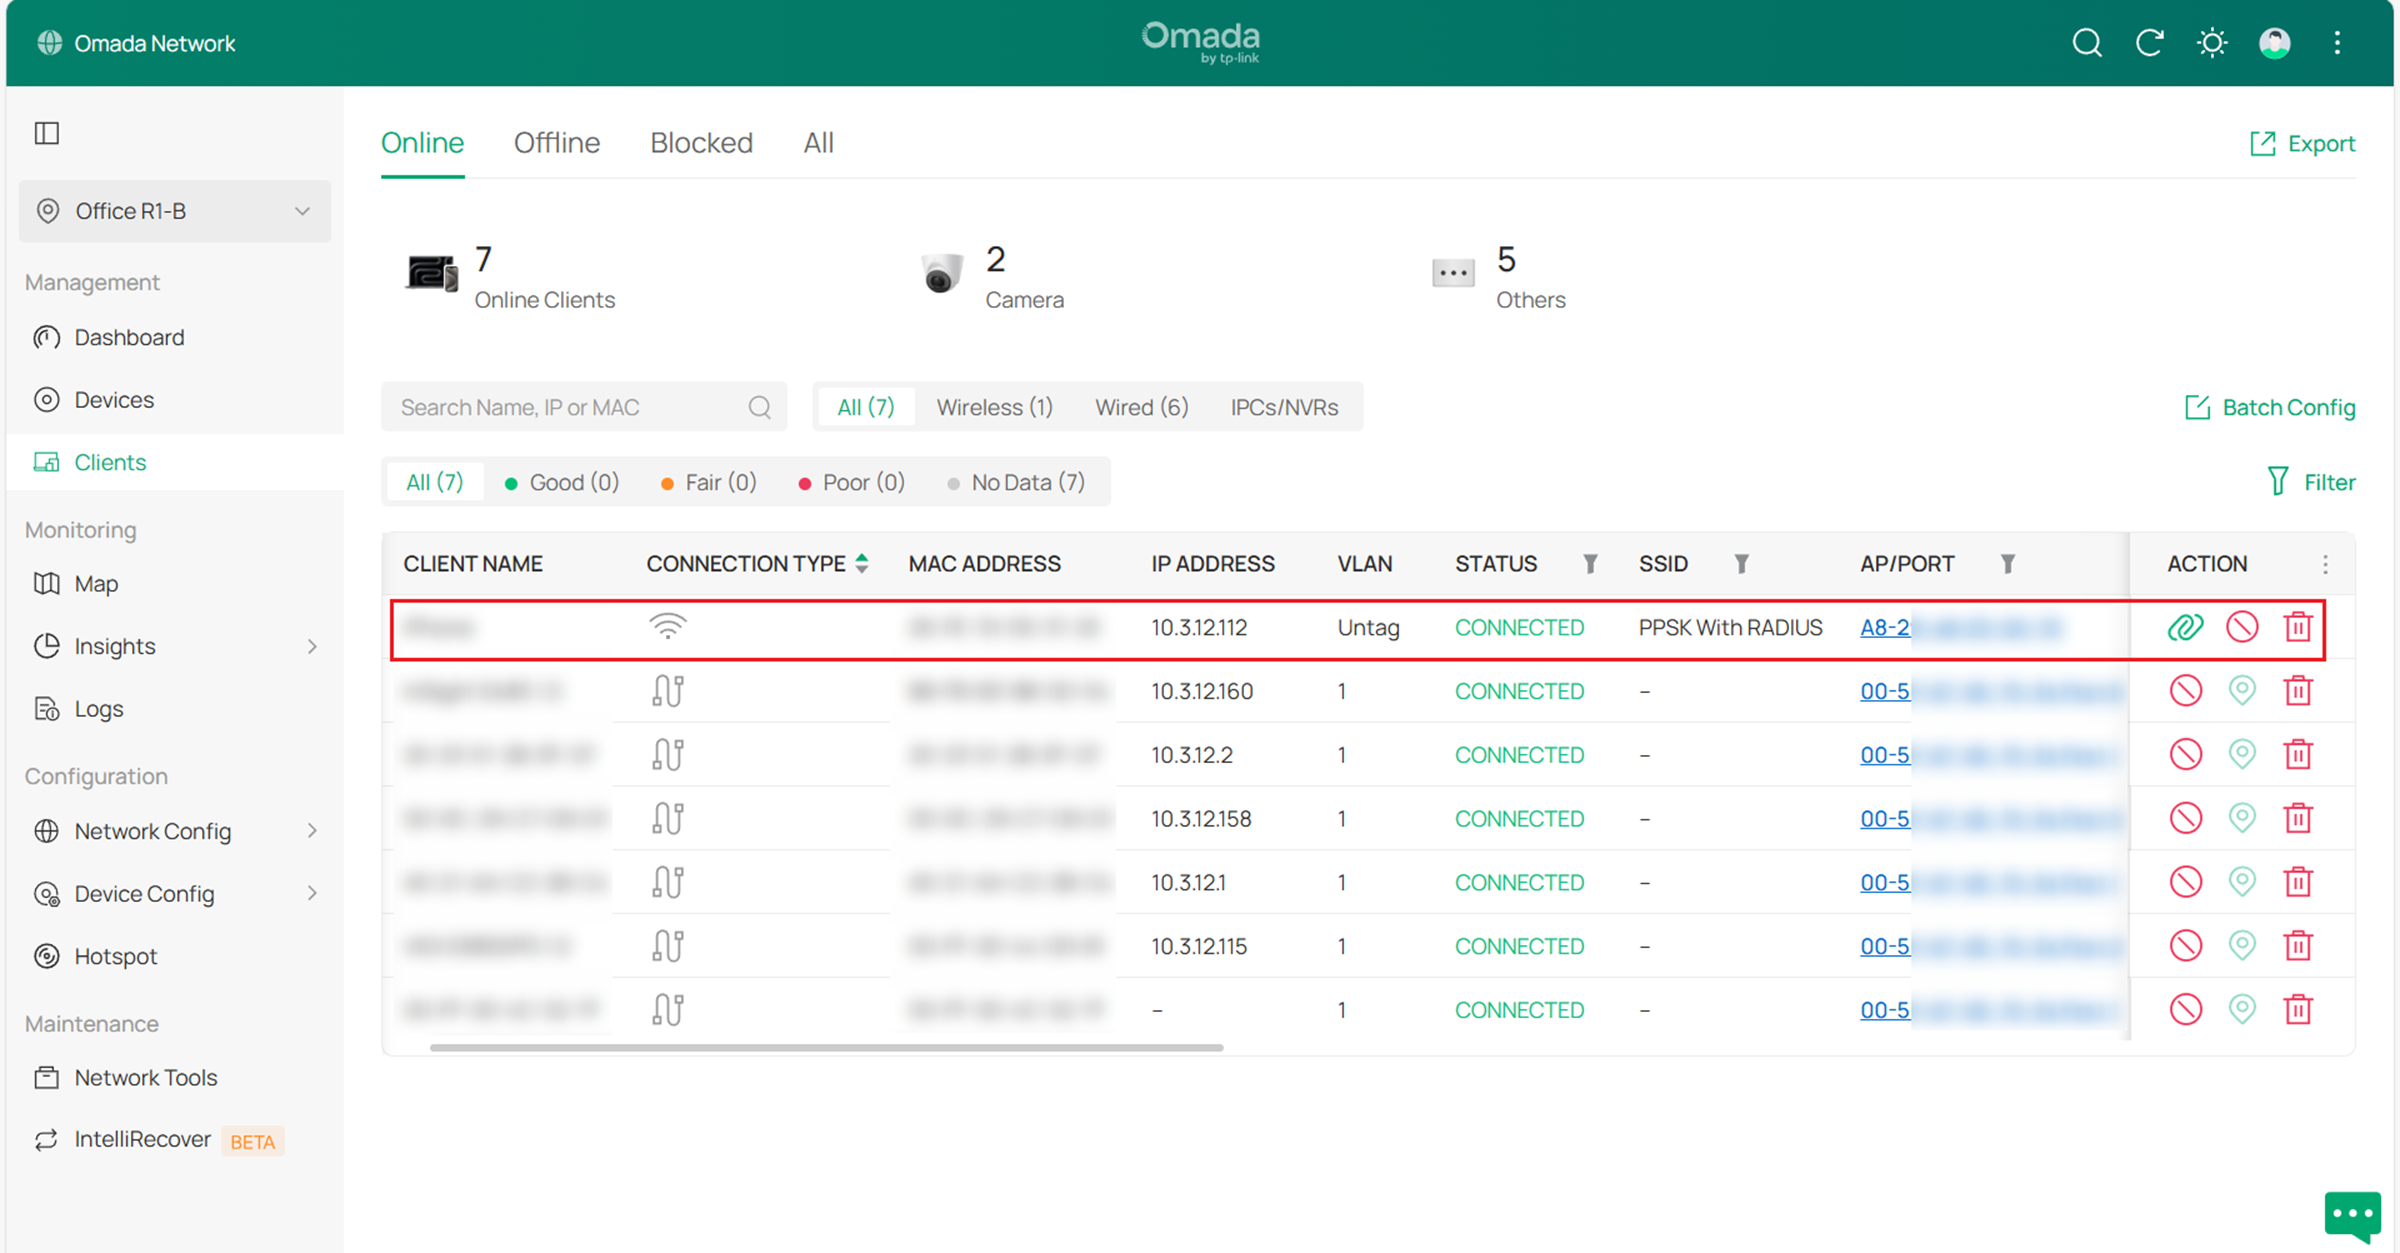Toggle the Wired (6) client filter
Image resolution: width=2400 pixels, height=1253 pixels.
pyautogui.click(x=1141, y=406)
